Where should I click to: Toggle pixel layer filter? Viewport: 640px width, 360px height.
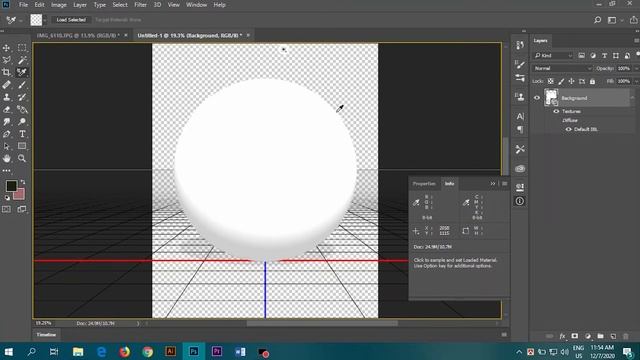click(x=582, y=56)
